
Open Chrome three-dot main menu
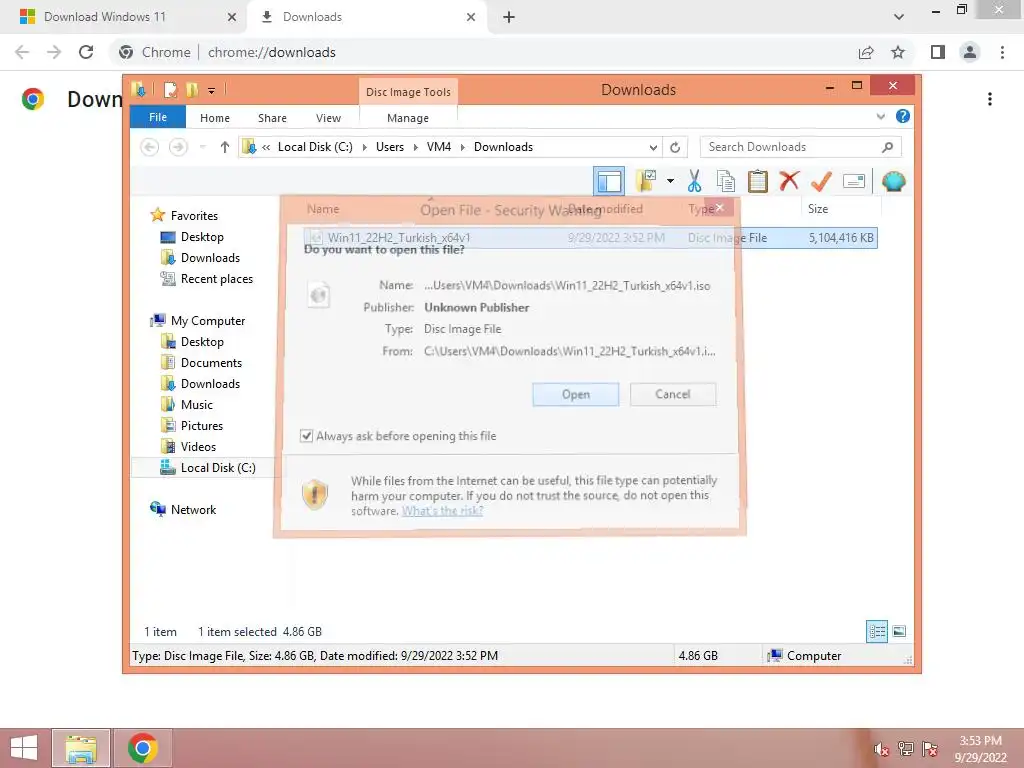1002,52
